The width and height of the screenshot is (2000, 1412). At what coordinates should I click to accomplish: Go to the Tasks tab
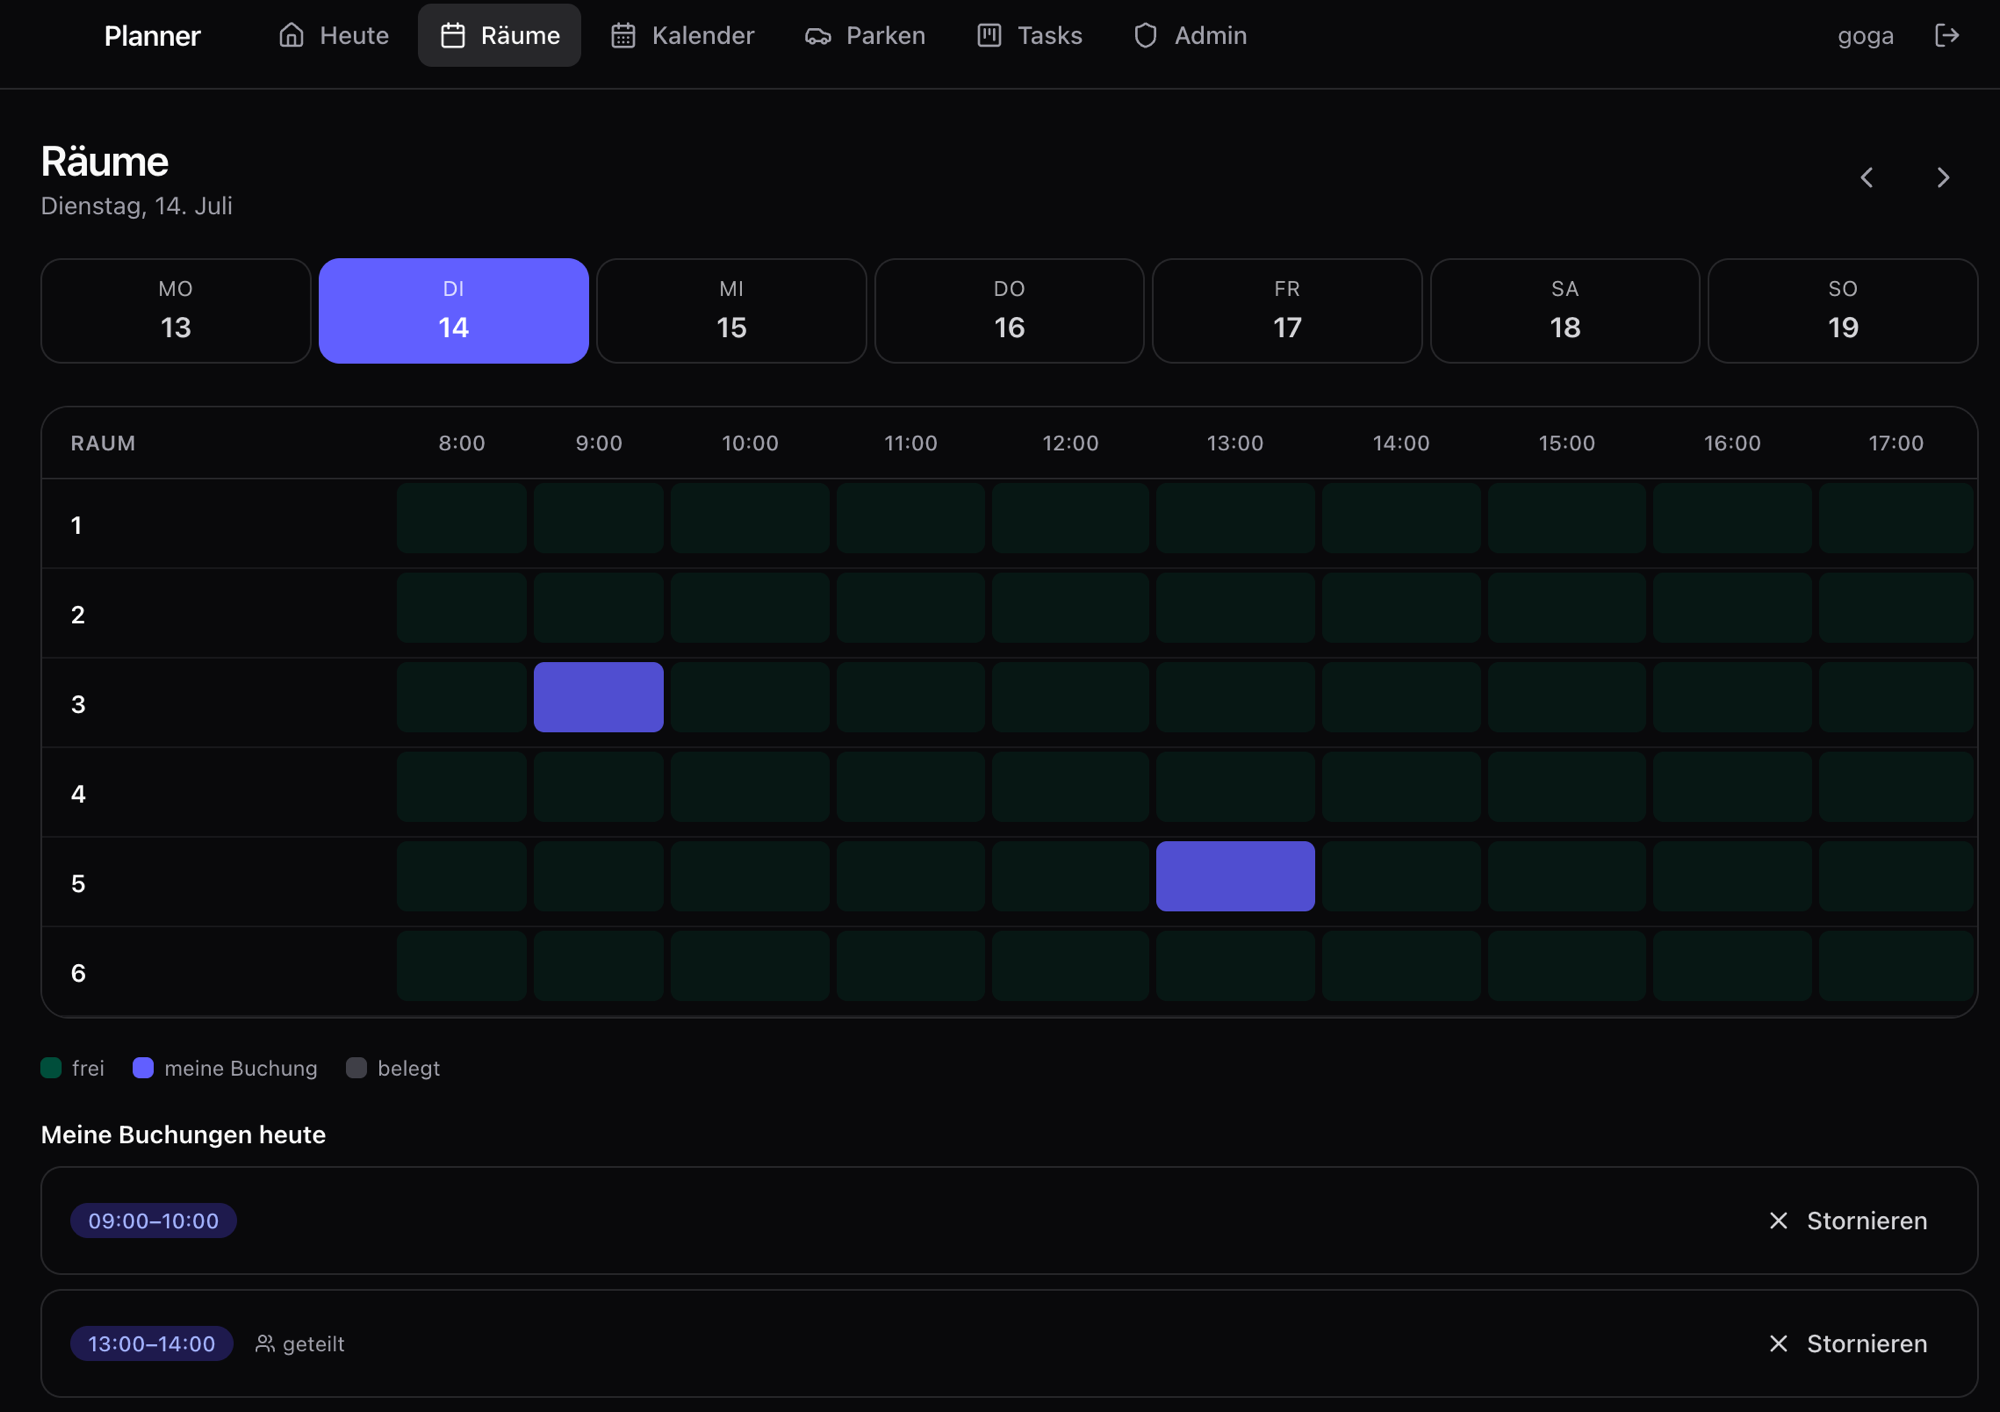point(1029,36)
